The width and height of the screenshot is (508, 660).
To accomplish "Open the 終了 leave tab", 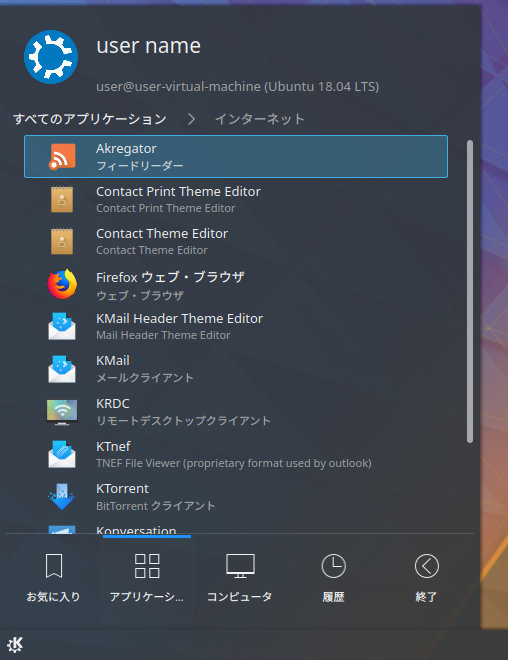I will 426,578.
